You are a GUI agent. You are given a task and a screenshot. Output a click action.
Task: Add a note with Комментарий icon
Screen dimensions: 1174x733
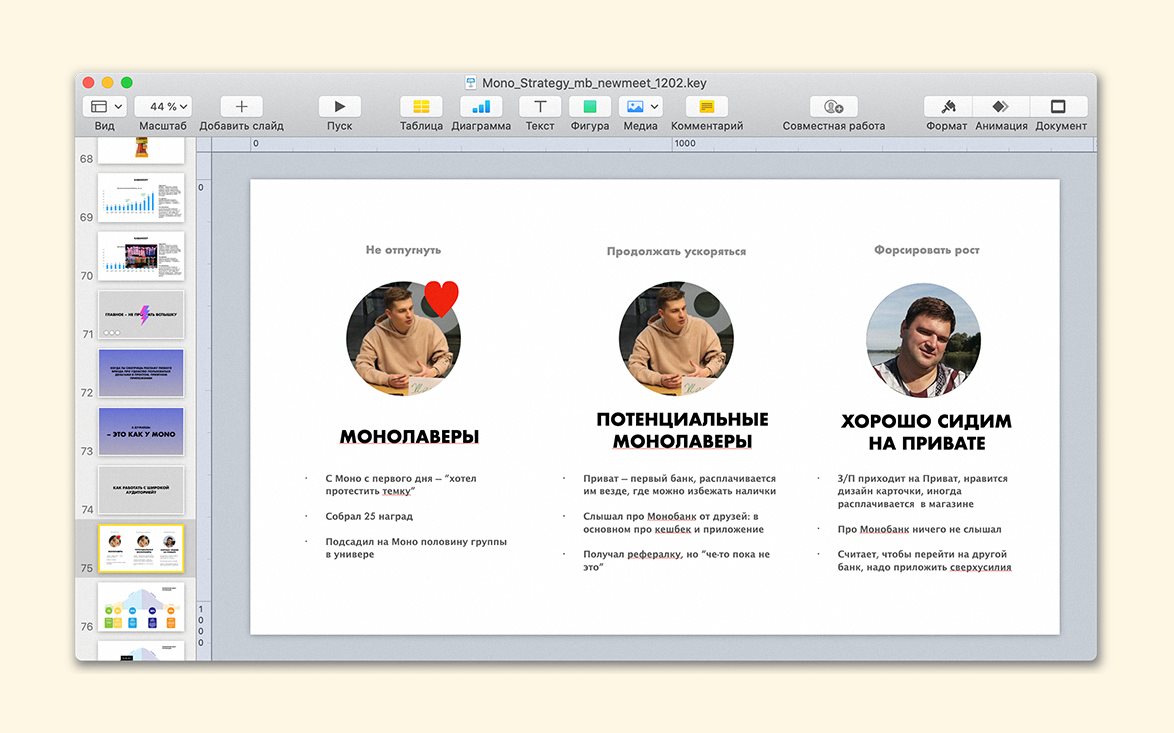click(707, 106)
